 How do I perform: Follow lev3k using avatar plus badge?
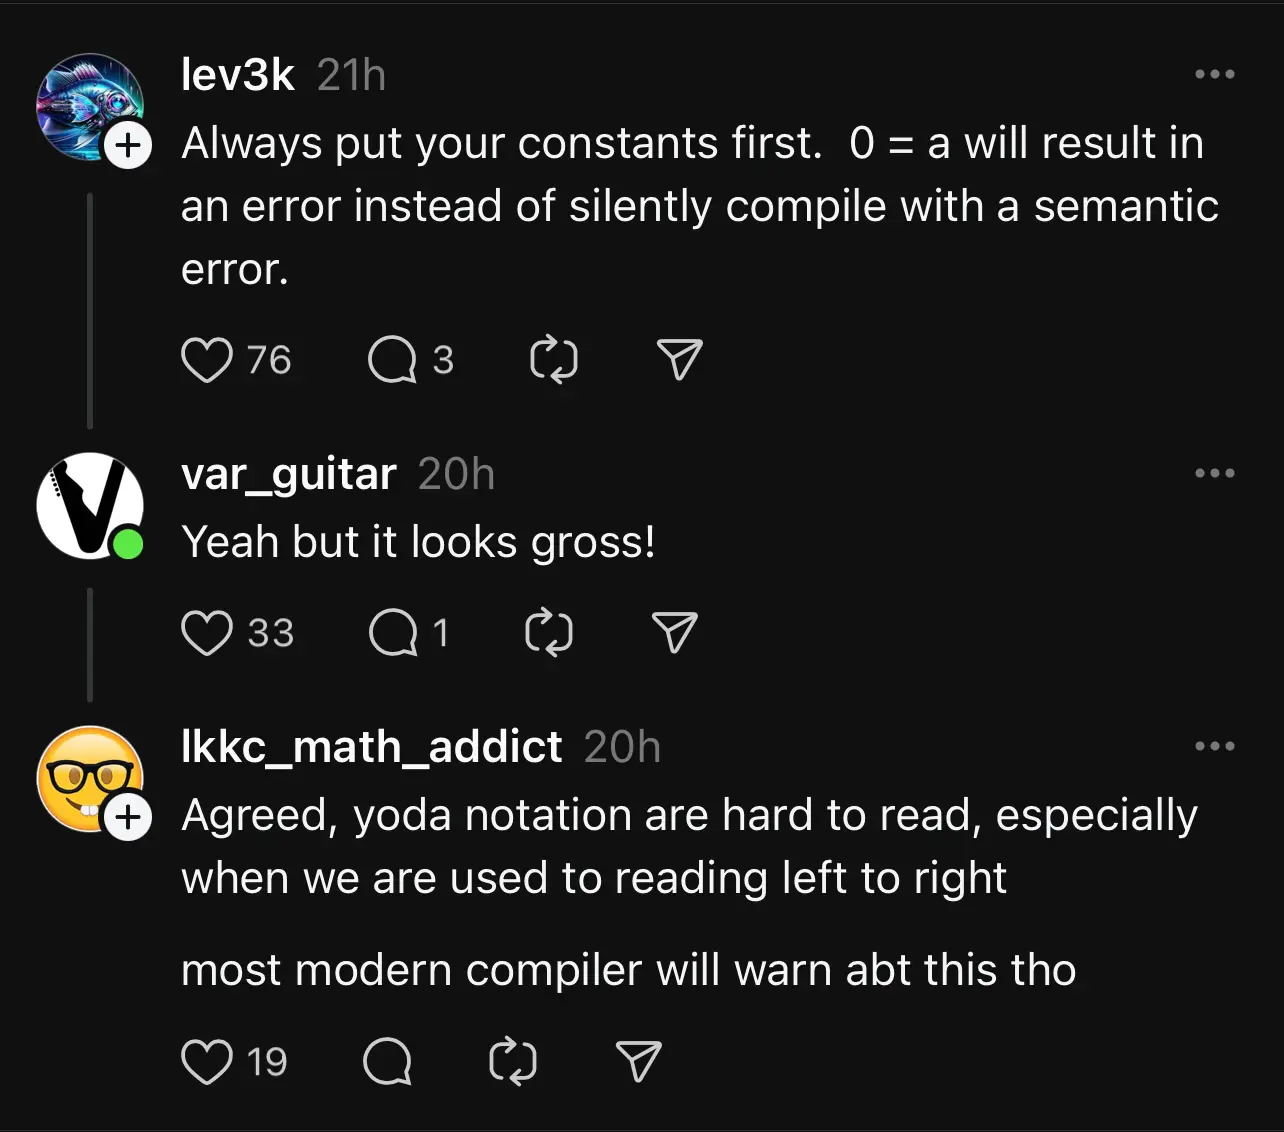[128, 146]
